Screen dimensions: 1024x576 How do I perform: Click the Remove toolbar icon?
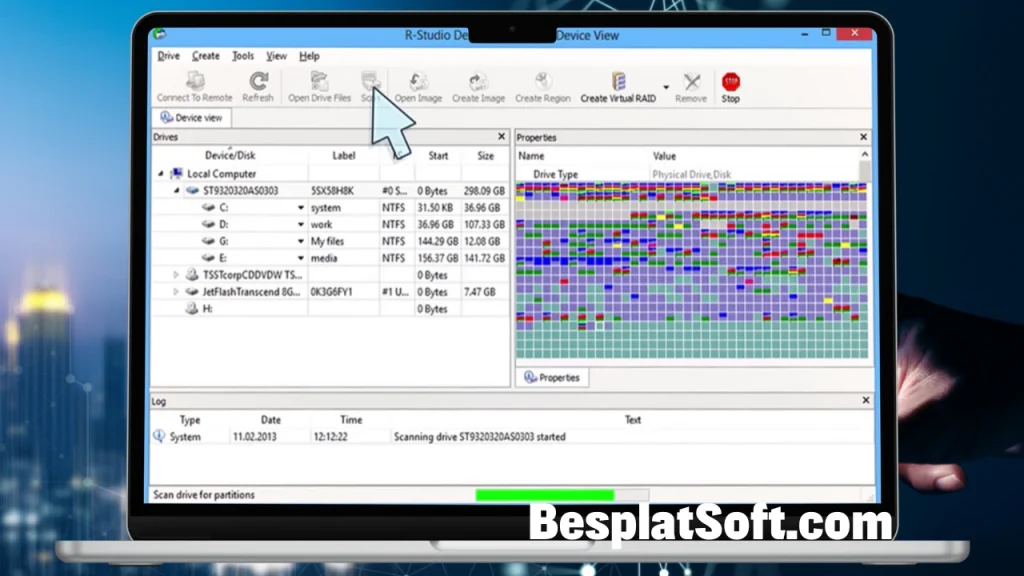[x=691, y=83]
